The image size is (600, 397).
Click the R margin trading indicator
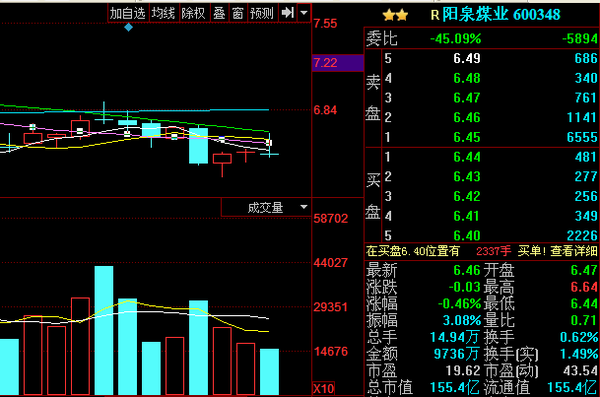tap(435, 15)
